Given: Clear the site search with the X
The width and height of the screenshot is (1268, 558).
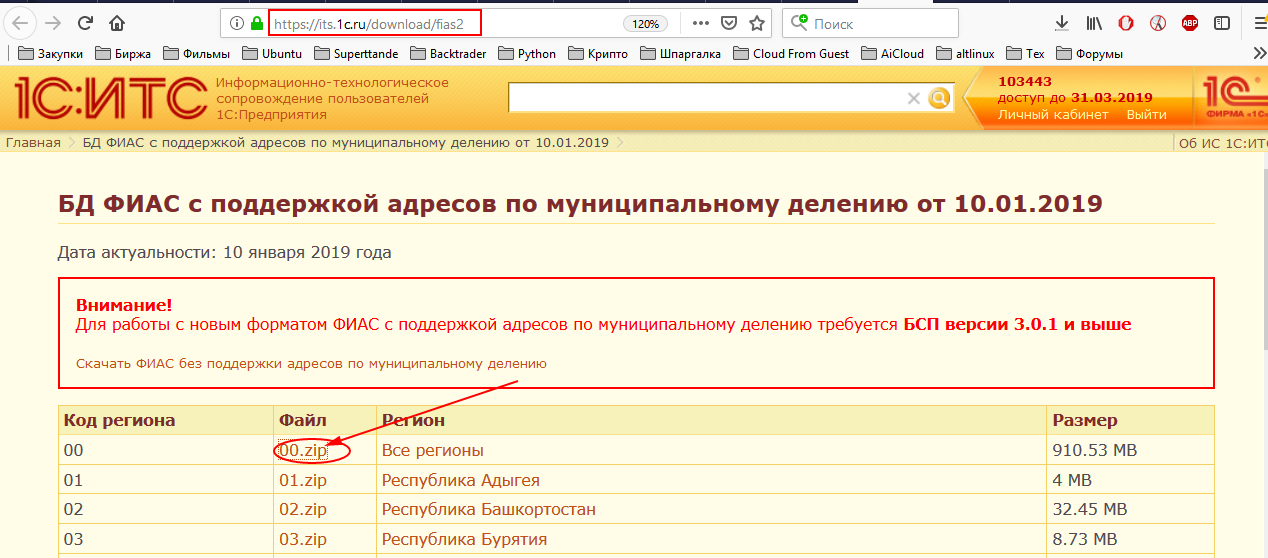Looking at the screenshot, I should (913, 98).
